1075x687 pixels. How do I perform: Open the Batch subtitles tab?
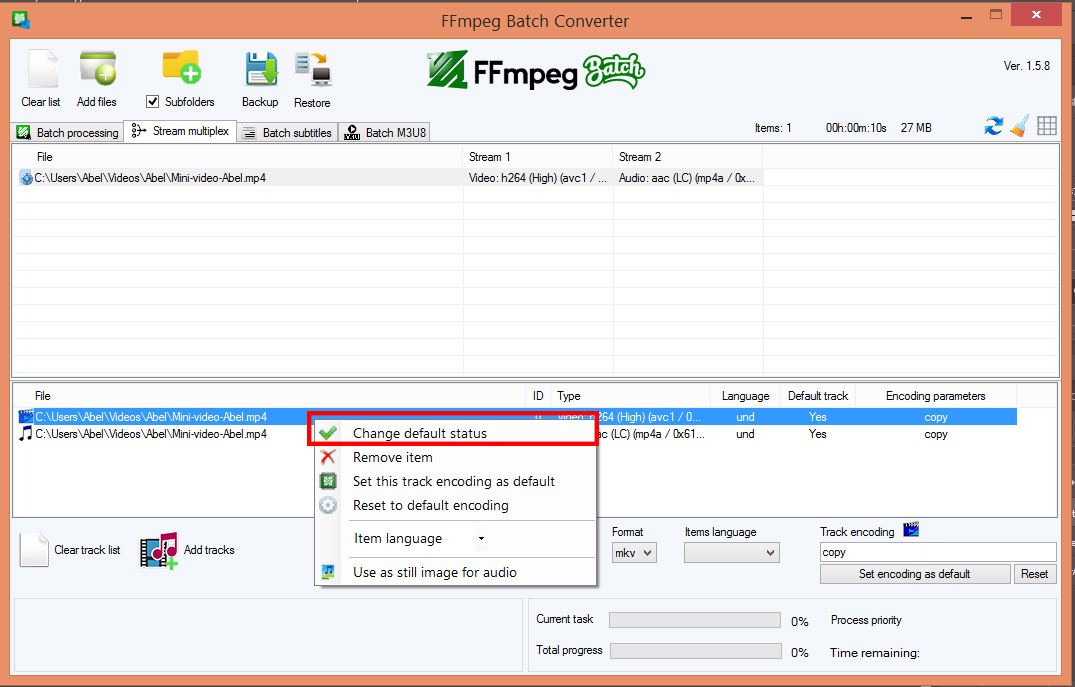[x=287, y=132]
